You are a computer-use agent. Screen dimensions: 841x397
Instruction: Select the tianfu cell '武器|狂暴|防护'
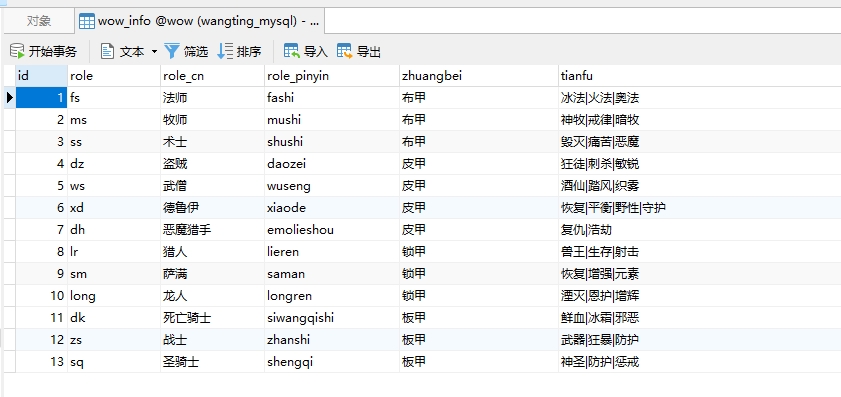pos(699,340)
